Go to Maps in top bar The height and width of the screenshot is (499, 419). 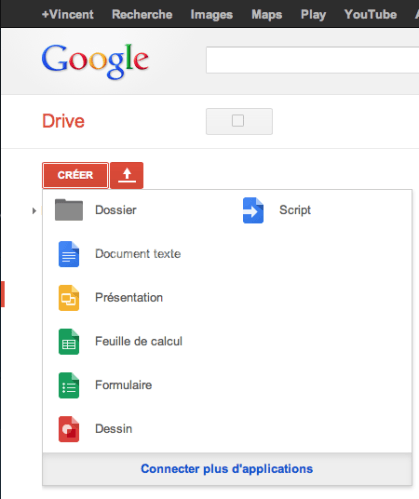tap(267, 15)
